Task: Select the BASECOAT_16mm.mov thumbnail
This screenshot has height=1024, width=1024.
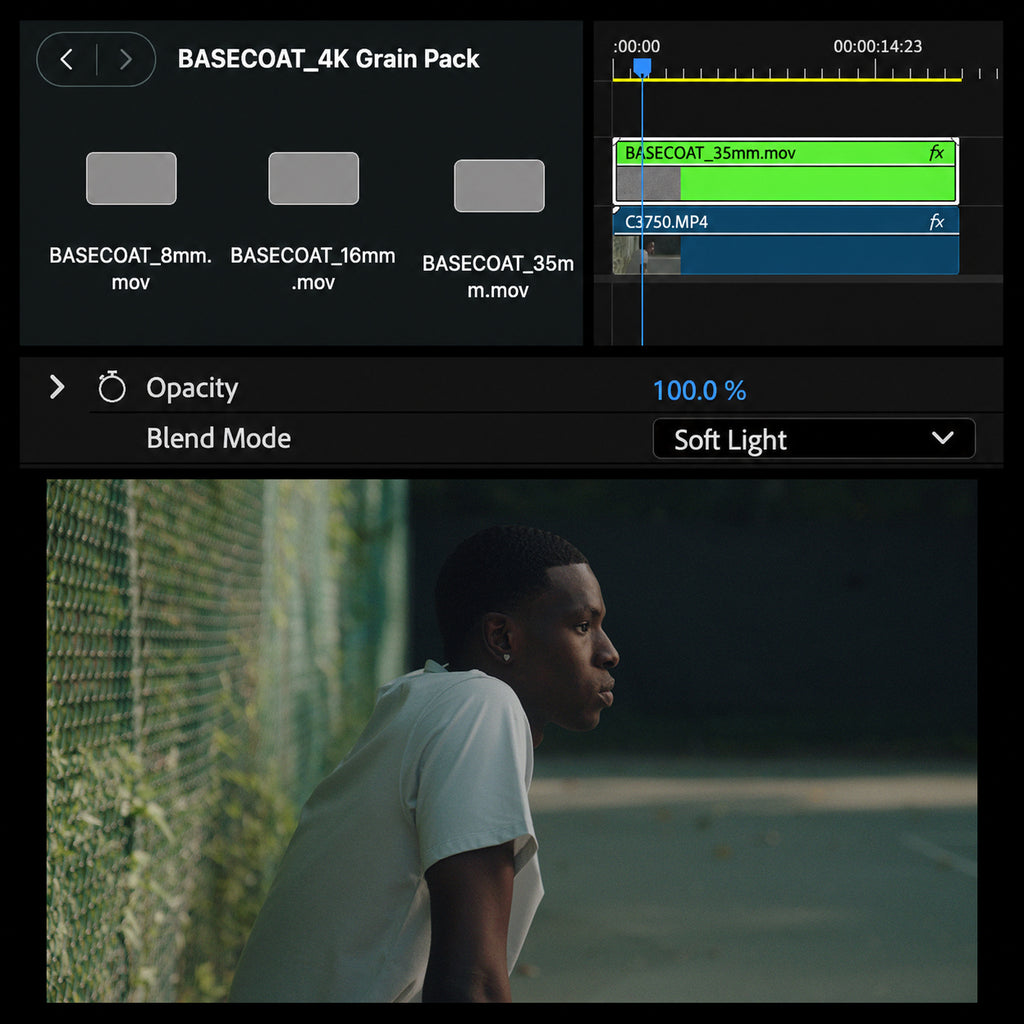Action: point(313,178)
